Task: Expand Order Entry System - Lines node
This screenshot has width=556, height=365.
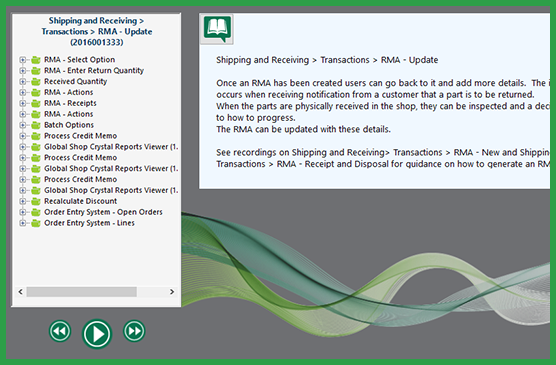Action: click(22, 223)
